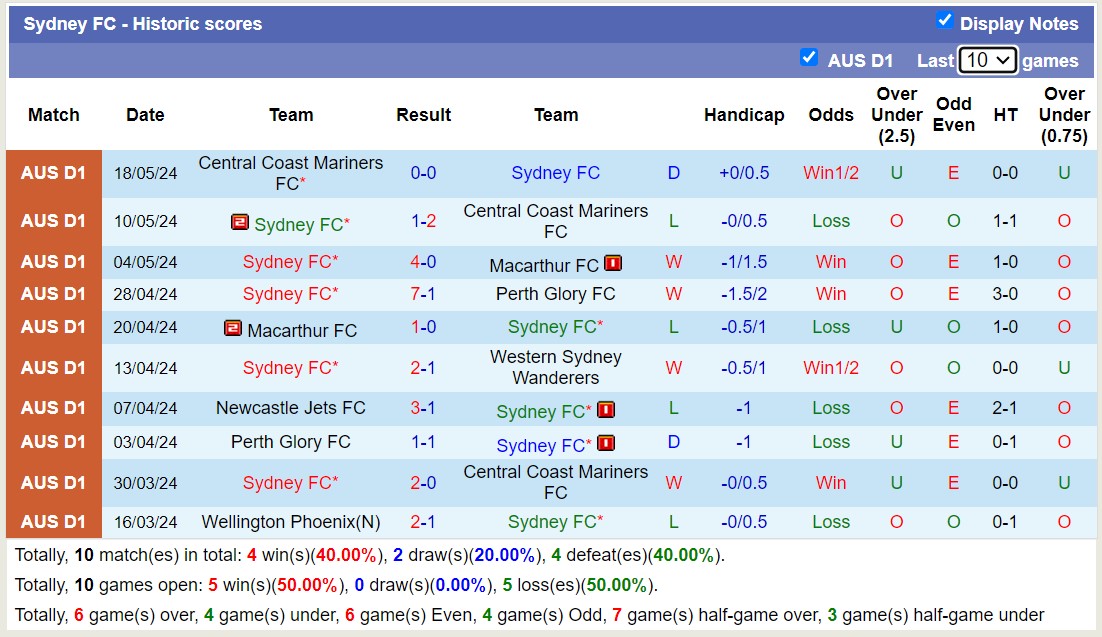Select the 7-1 result against Perth Glory
The image size is (1102, 637).
pos(423,294)
